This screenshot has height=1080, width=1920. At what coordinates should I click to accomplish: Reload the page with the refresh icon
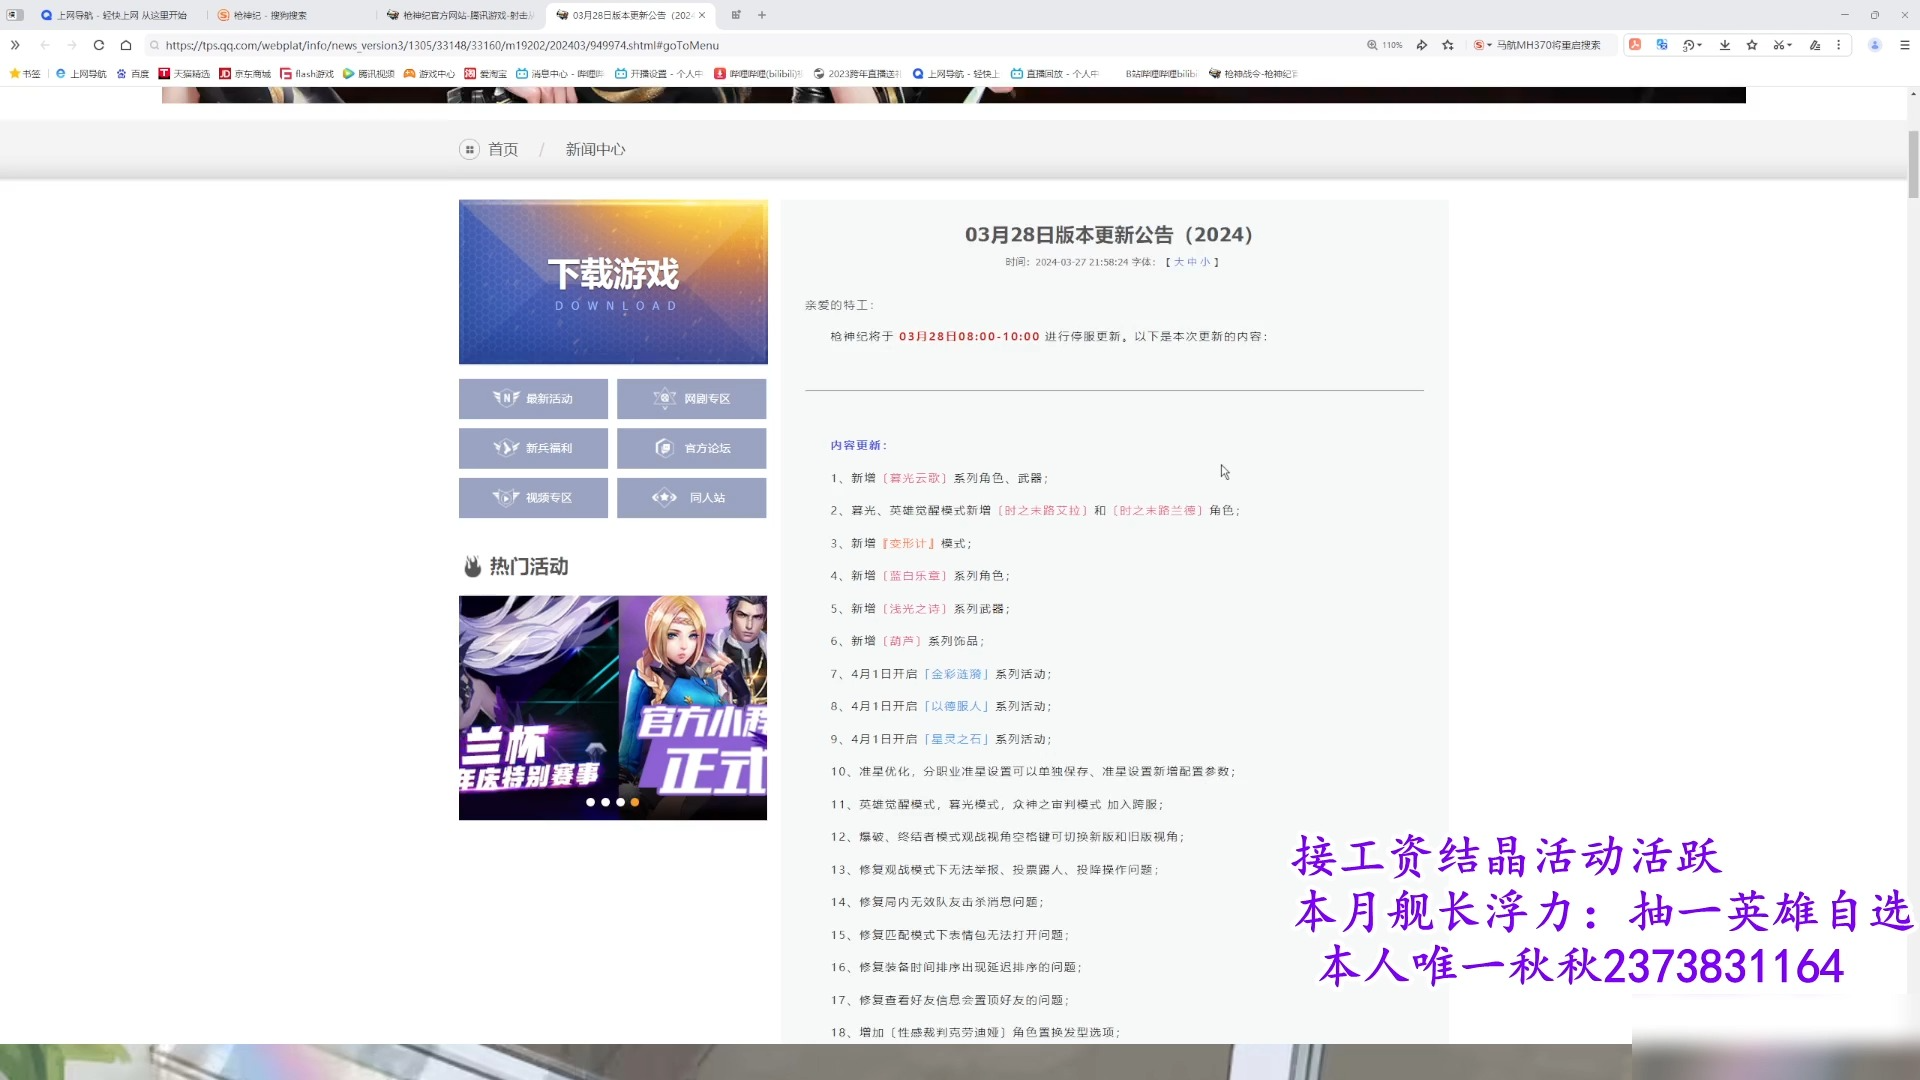click(98, 45)
